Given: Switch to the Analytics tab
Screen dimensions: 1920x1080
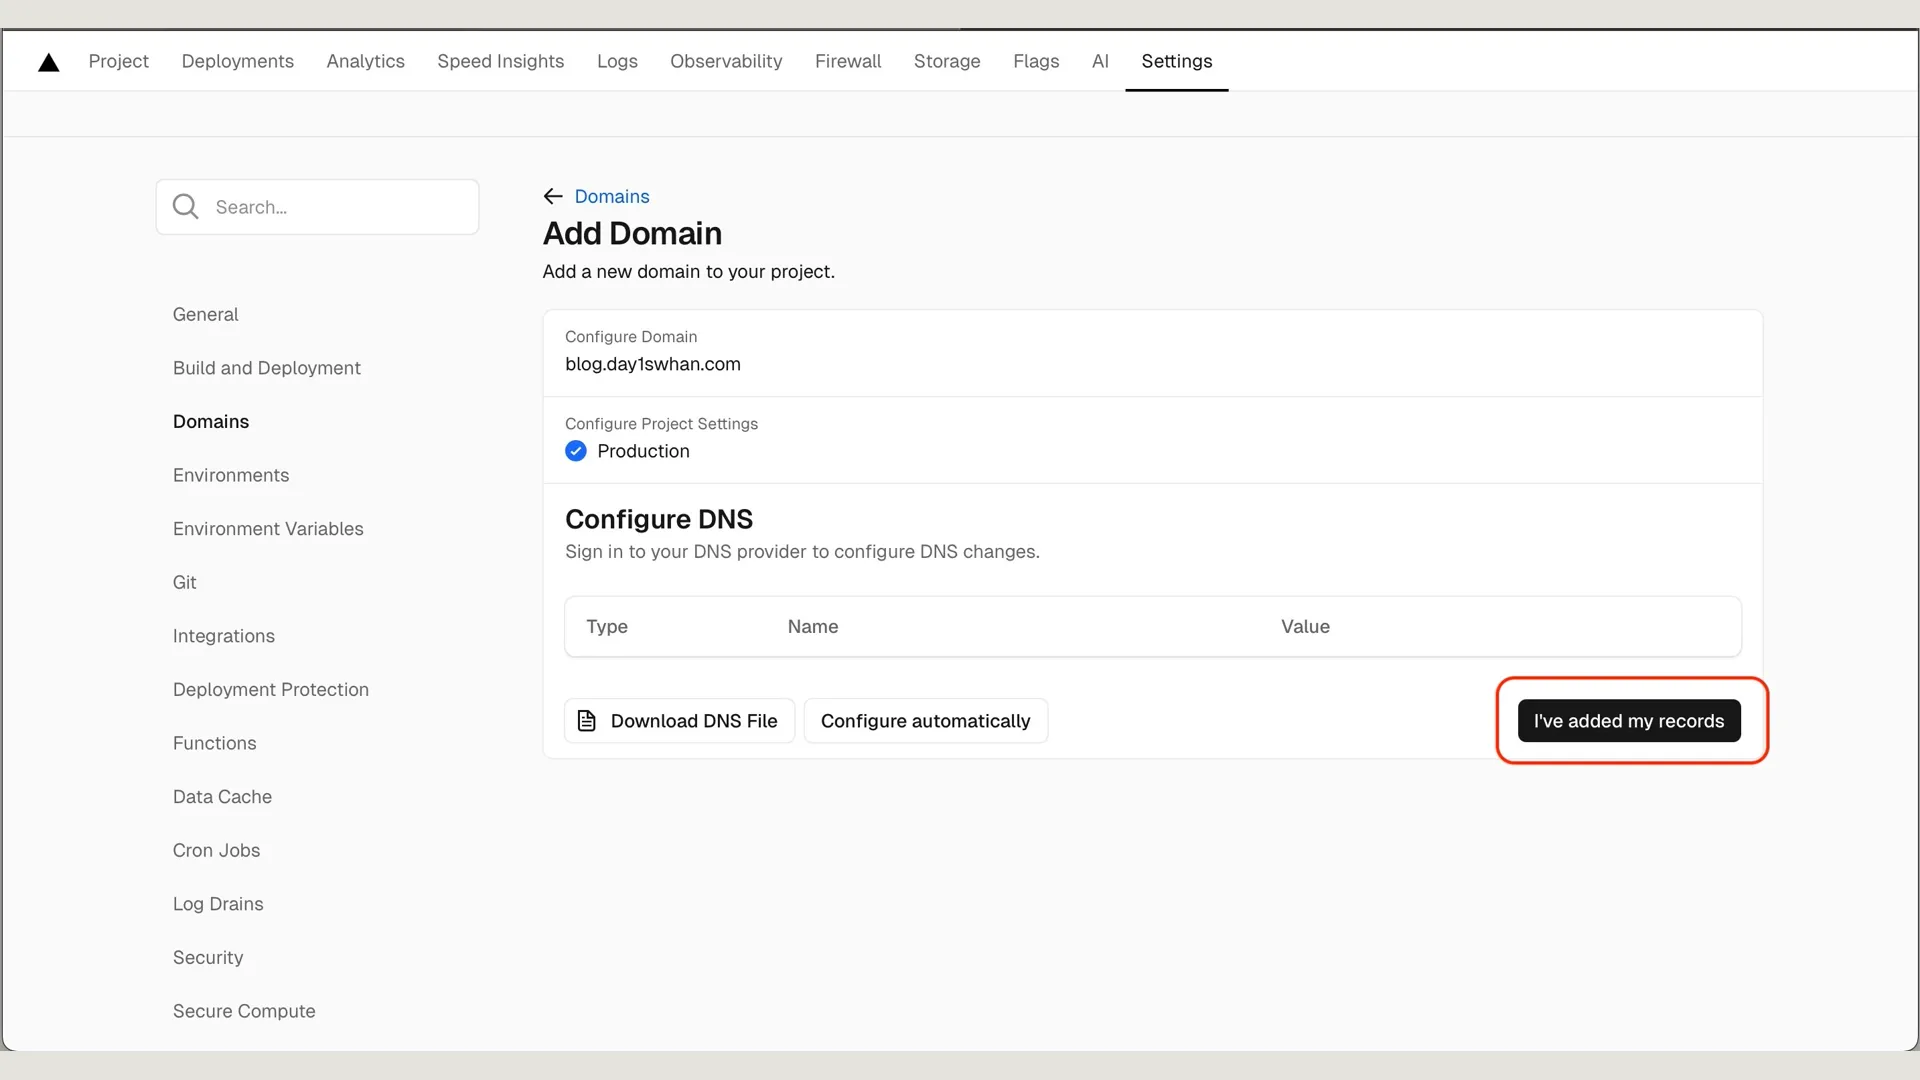Looking at the screenshot, I should pos(365,61).
